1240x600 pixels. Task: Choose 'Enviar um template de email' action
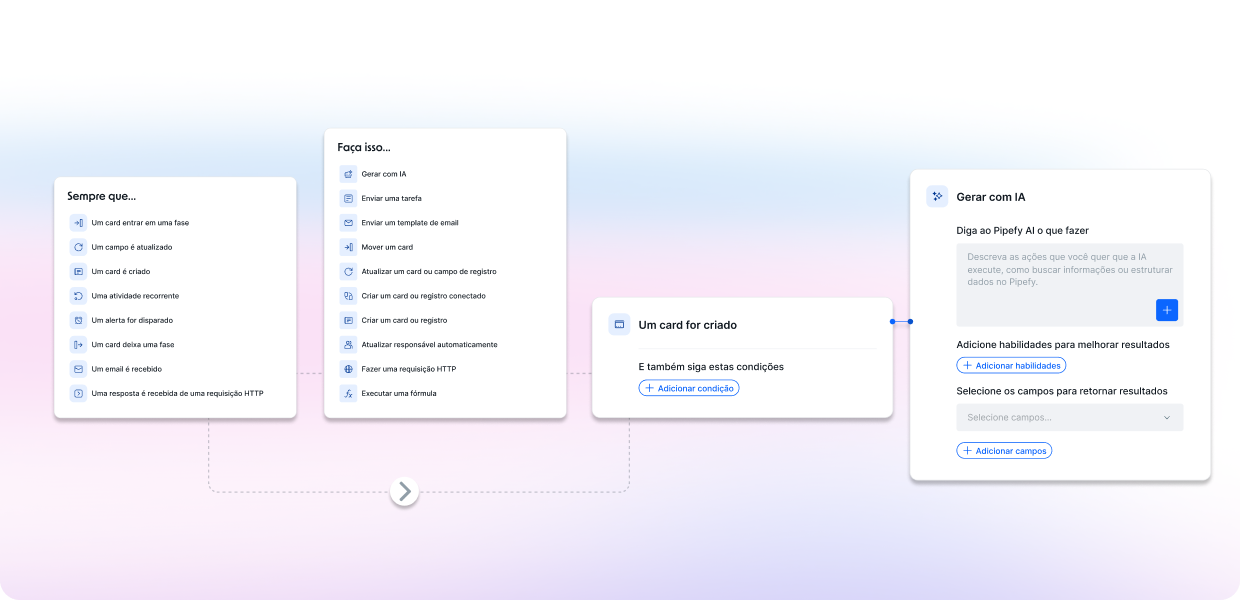pos(409,223)
